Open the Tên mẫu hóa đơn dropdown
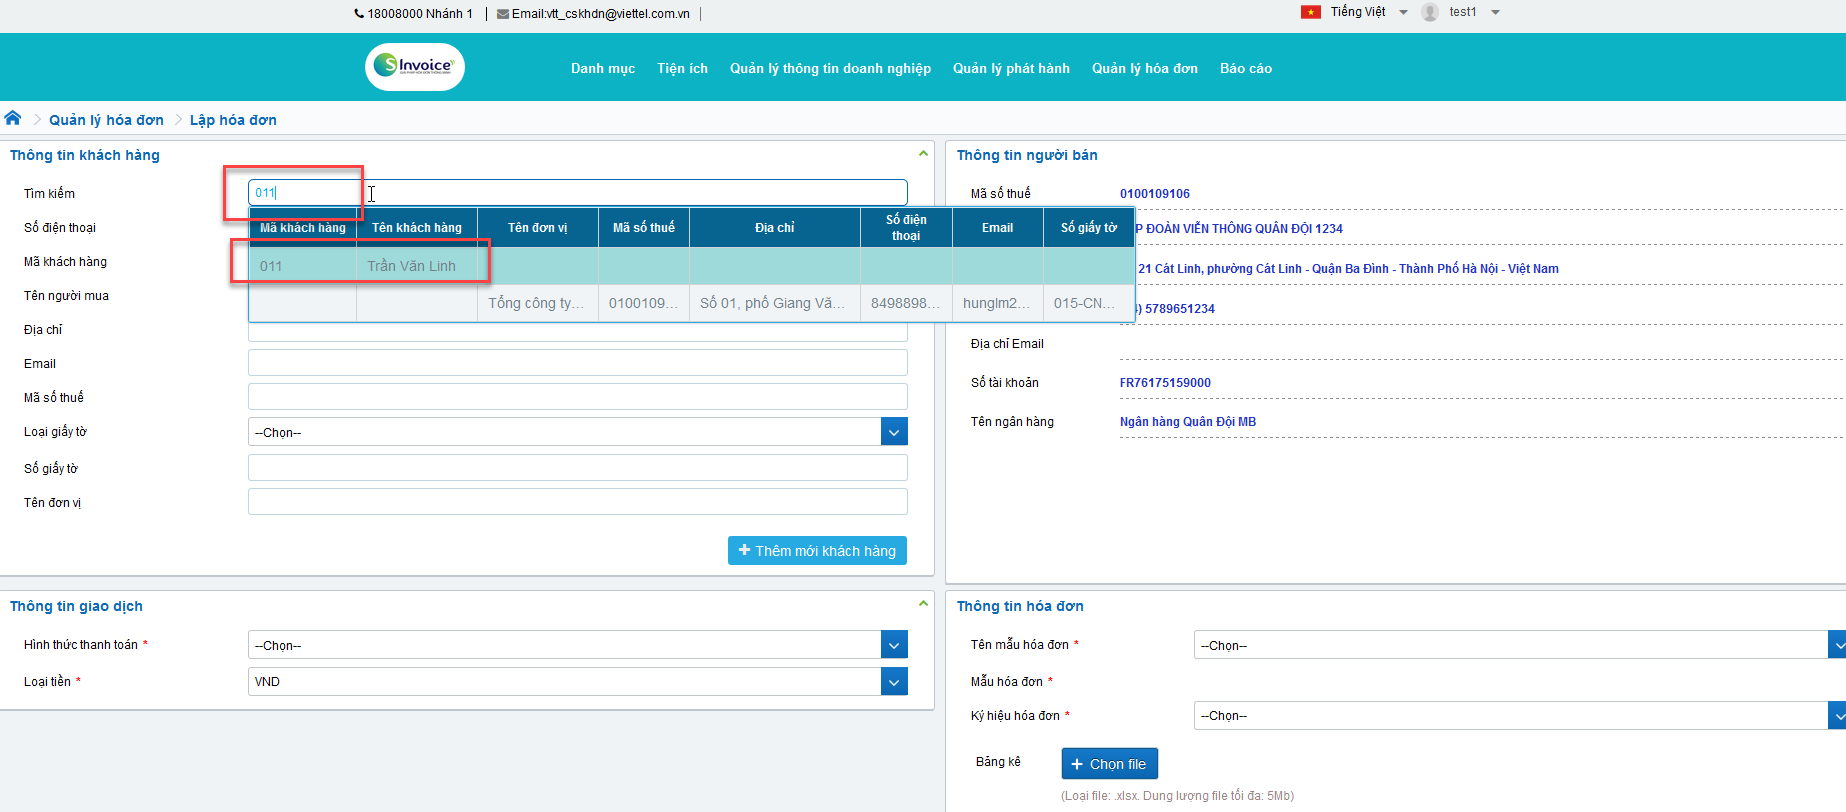 point(1836,645)
